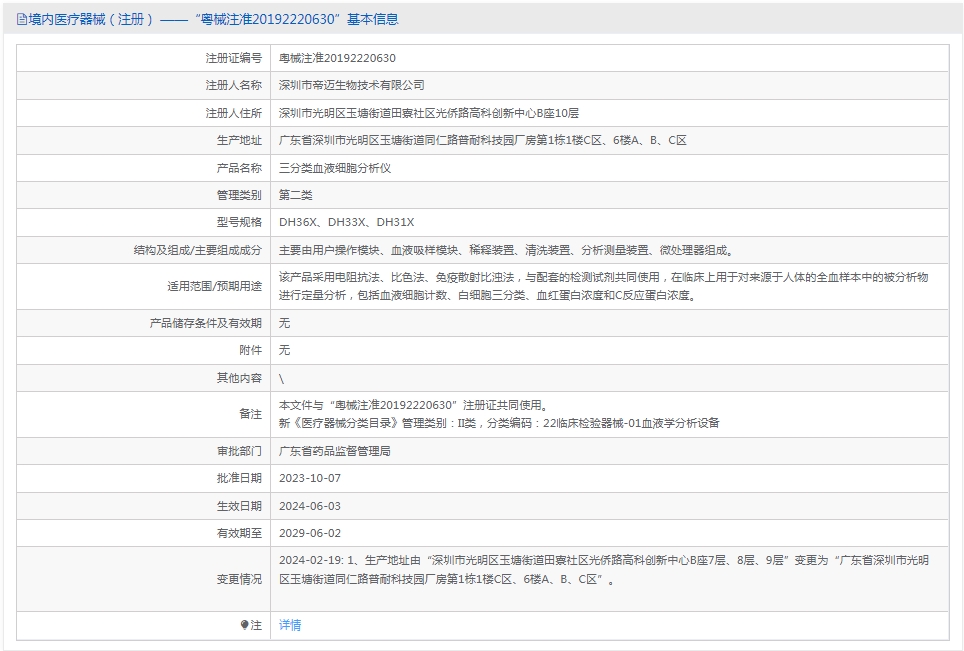This screenshot has width=964, height=651.
Task: Select registrant address ending B座10层
Action: 429,113
